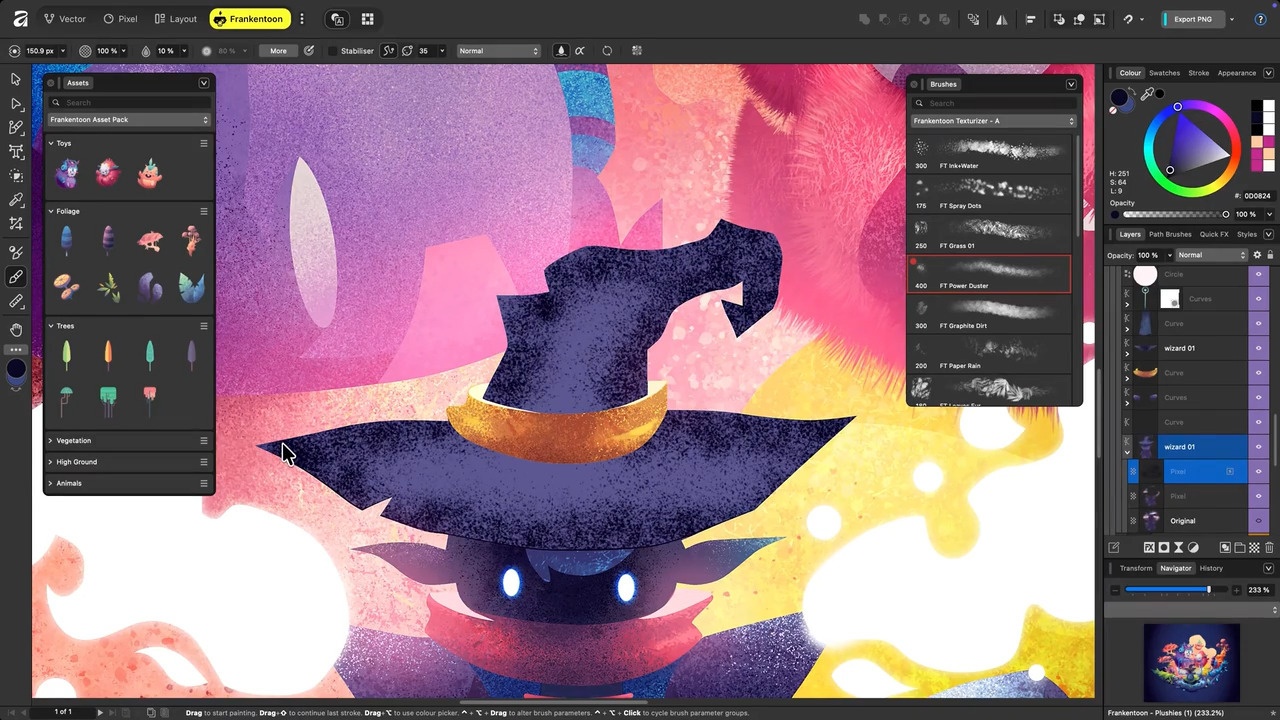Click the Export PNG button

(x=1193, y=19)
